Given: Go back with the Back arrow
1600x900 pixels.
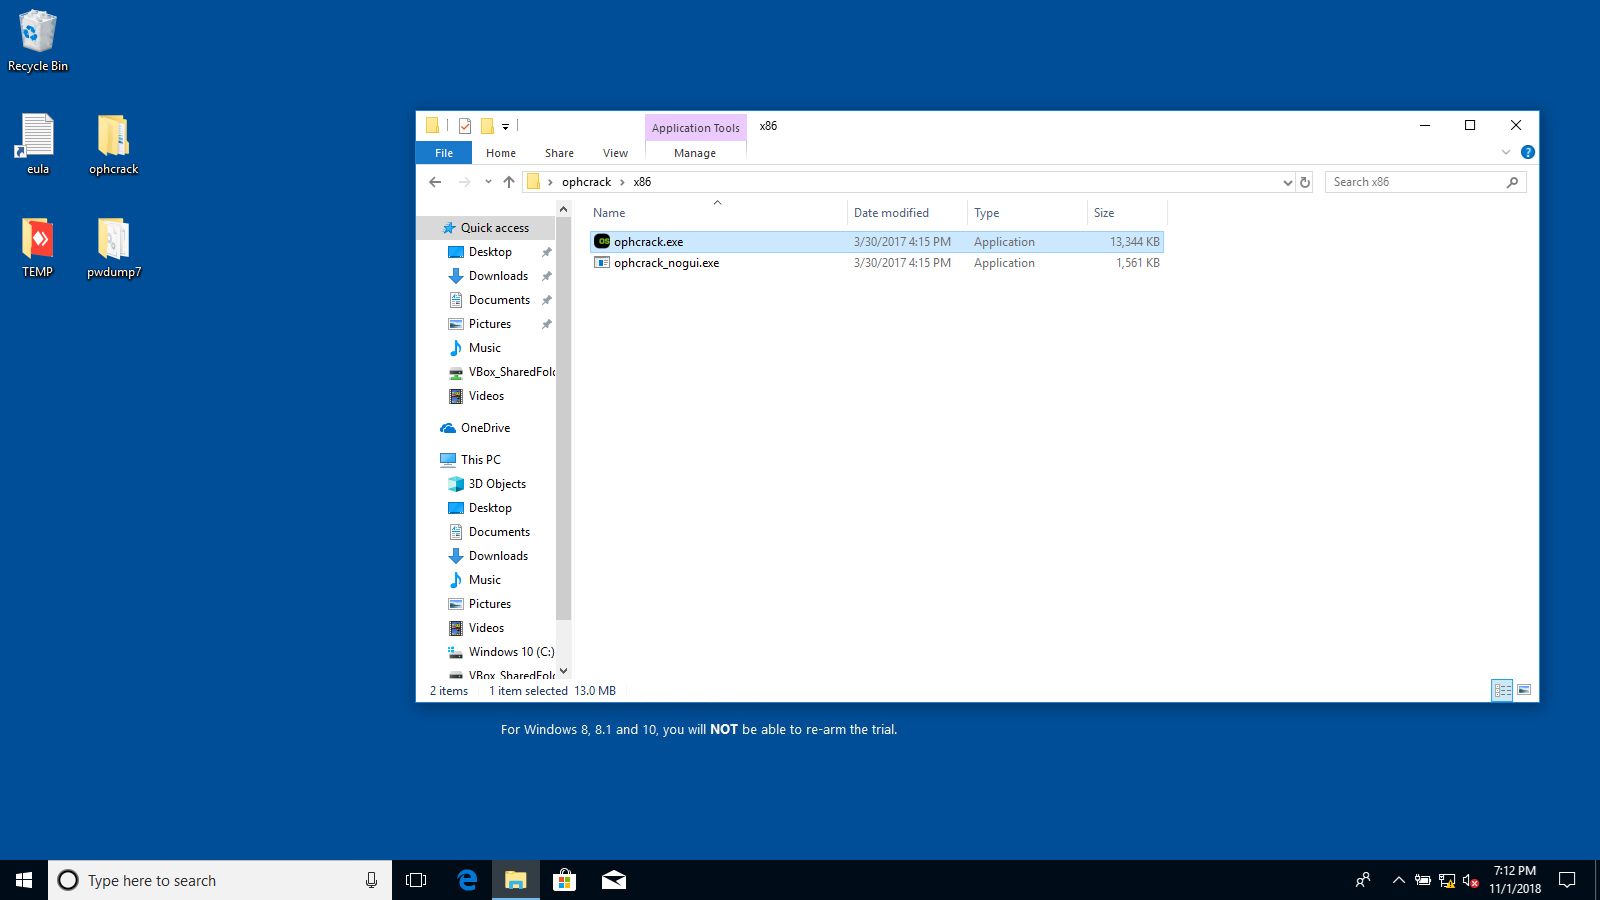Looking at the screenshot, I should (435, 182).
